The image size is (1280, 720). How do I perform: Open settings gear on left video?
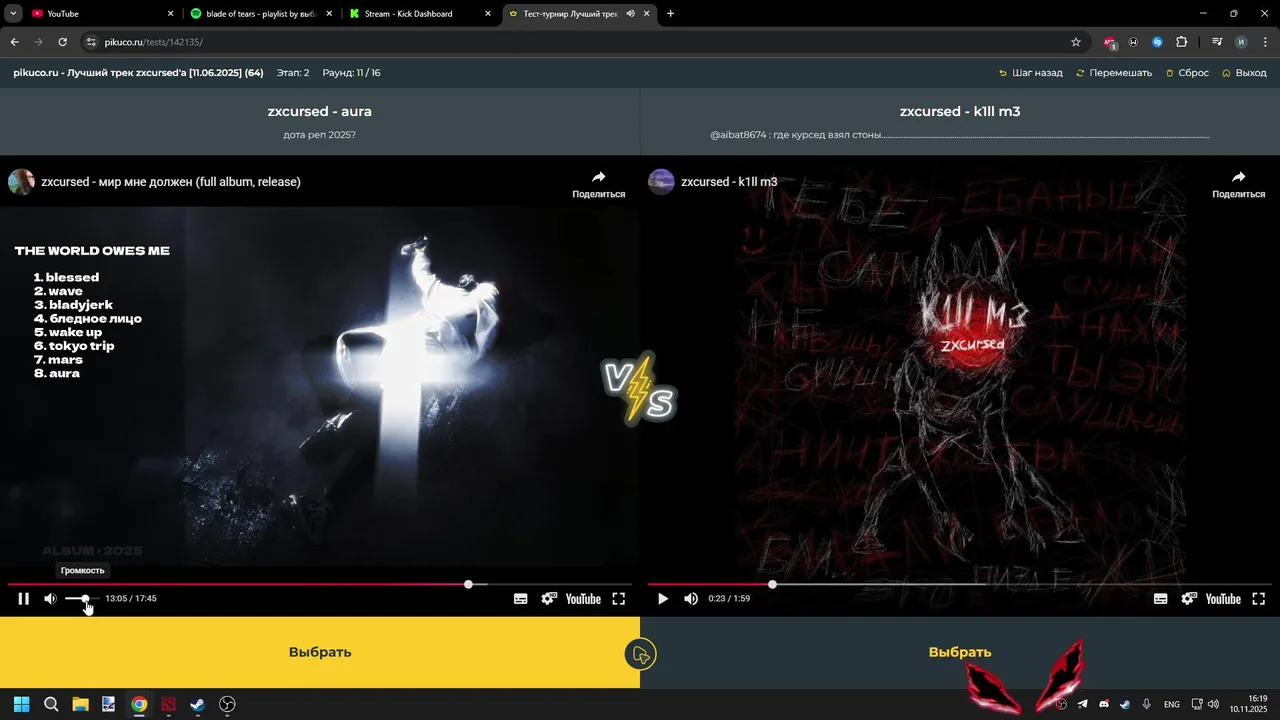coord(549,599)
